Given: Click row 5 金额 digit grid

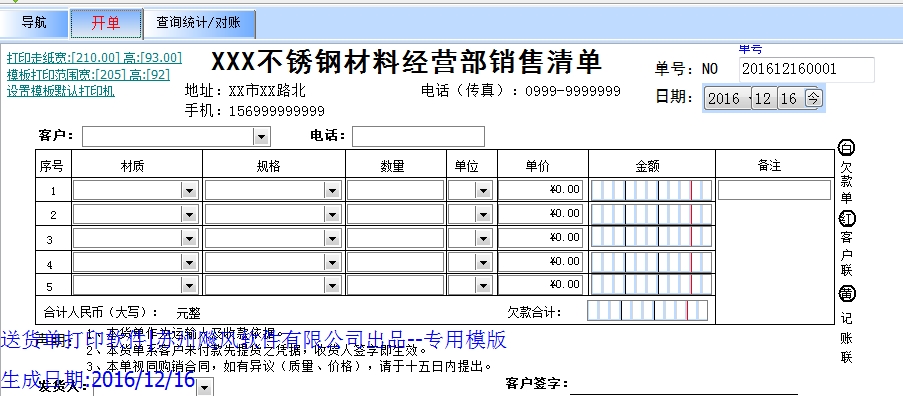Looking at the screenshot, I should coord(651,285).
